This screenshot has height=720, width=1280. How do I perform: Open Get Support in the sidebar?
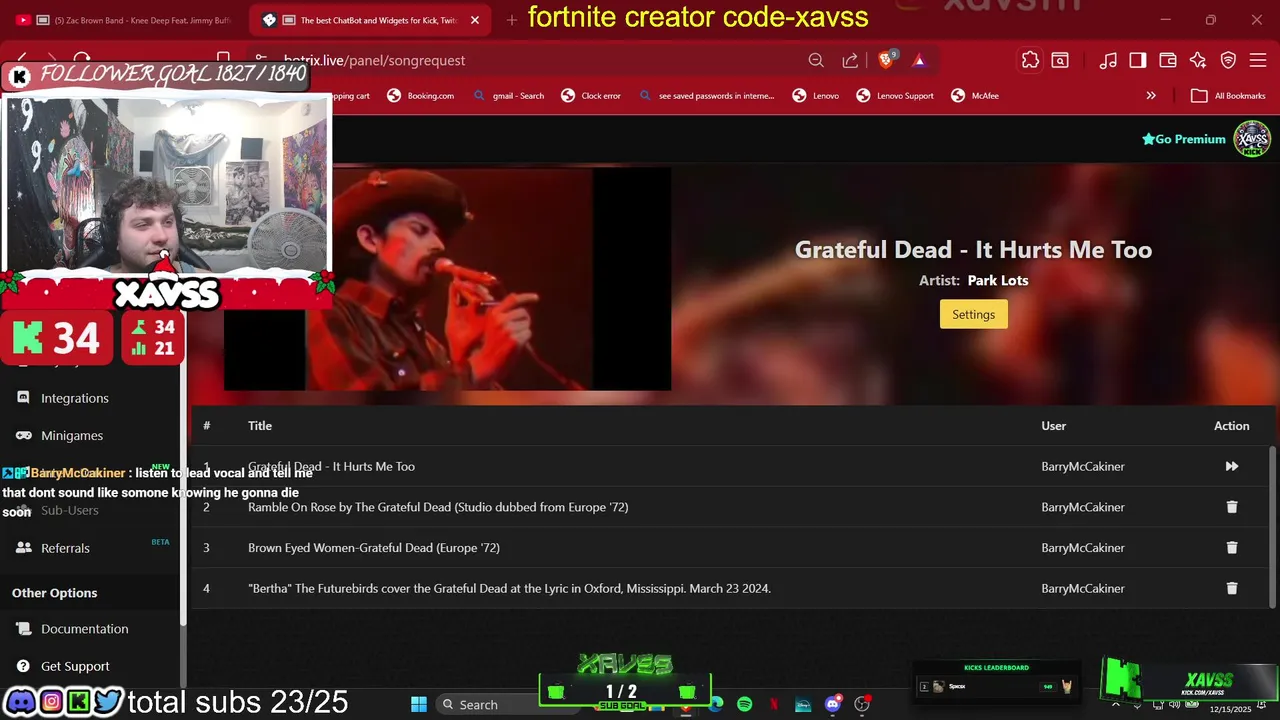(x=75, y=666)
